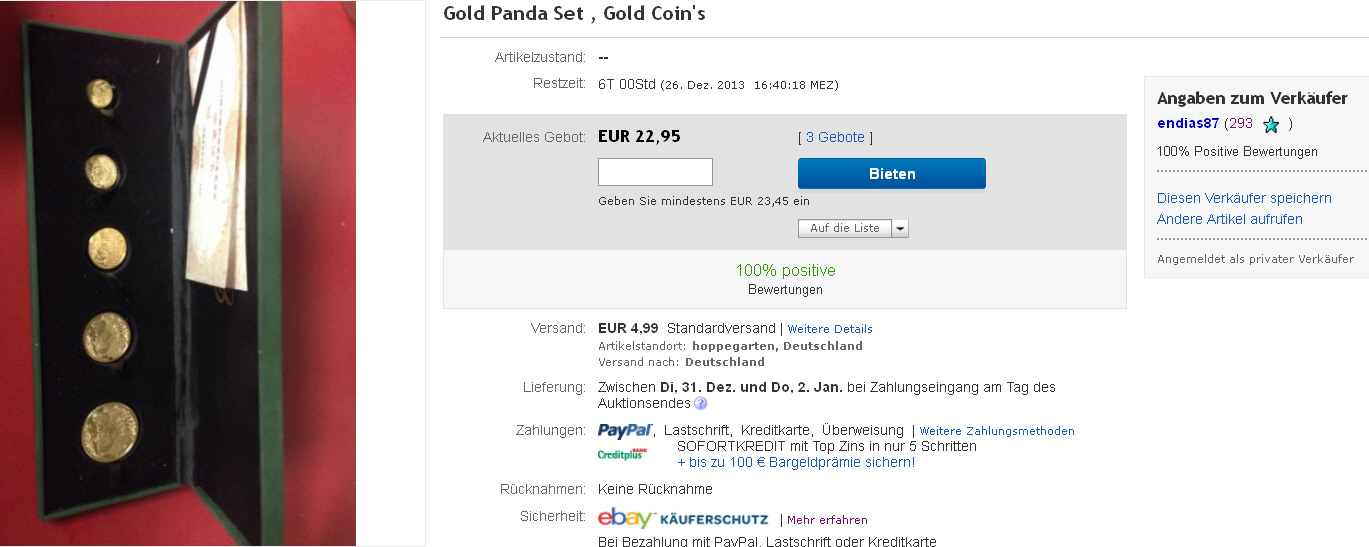Viewport: 1369px width, 547px height.
Task: Click the 100 € Bargeldprämie sichern link
Action: pos(796,462)
